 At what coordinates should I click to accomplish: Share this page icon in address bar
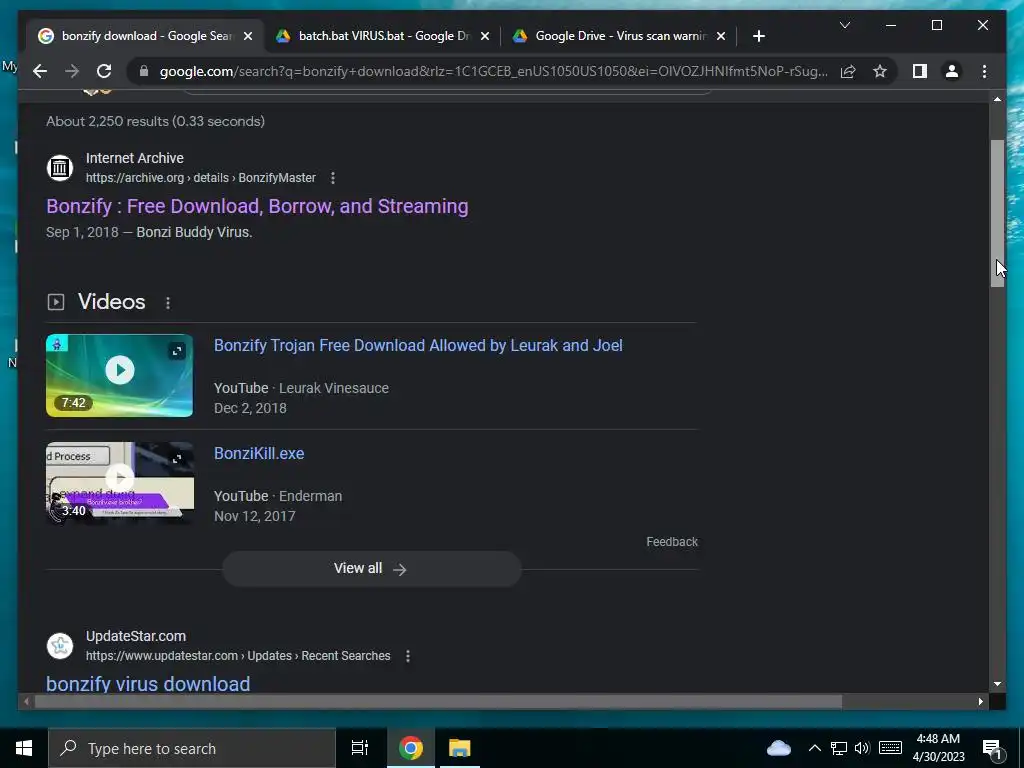pyautogui.click(x=848, y=71)
